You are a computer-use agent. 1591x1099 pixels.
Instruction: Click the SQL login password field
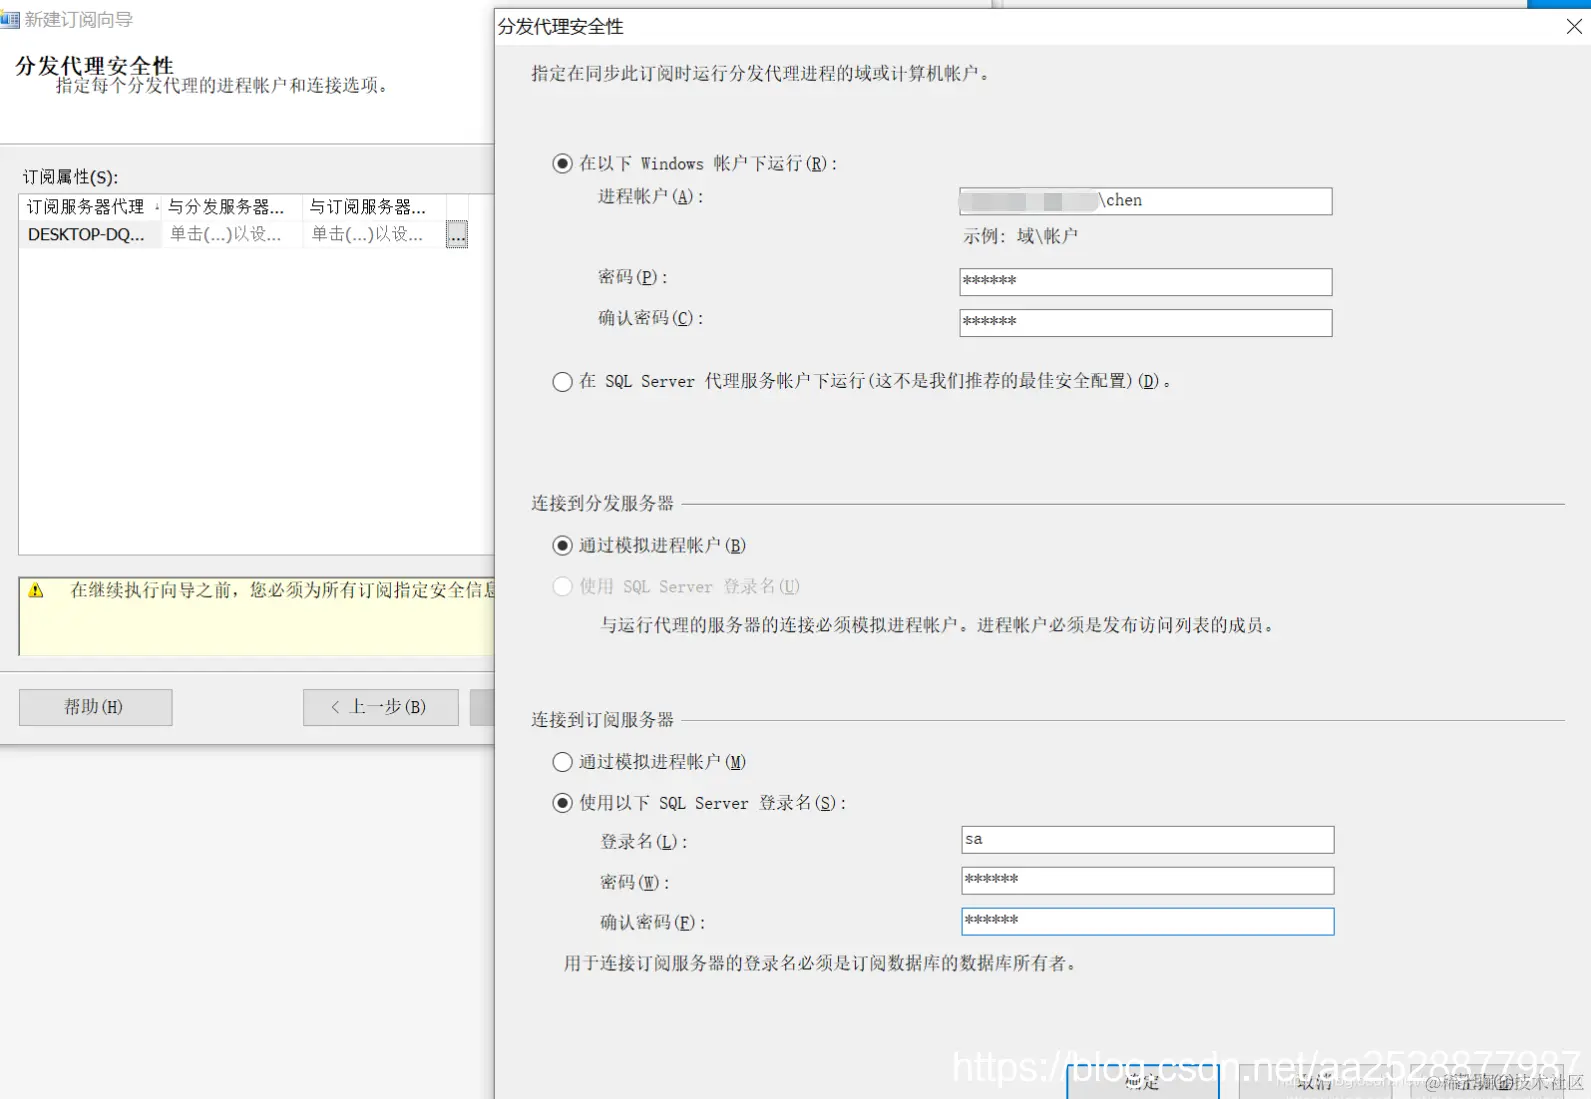pos(1147,881)
